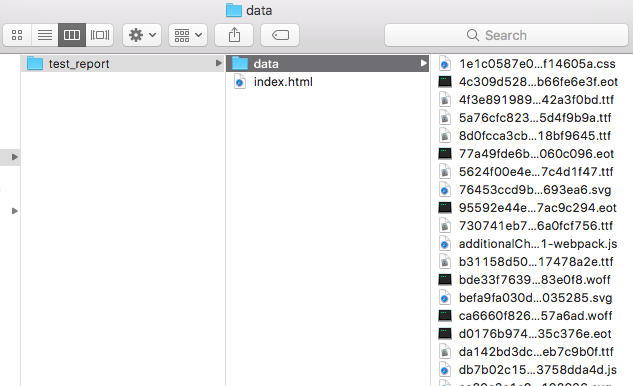Click the Search field

(506, 35)
